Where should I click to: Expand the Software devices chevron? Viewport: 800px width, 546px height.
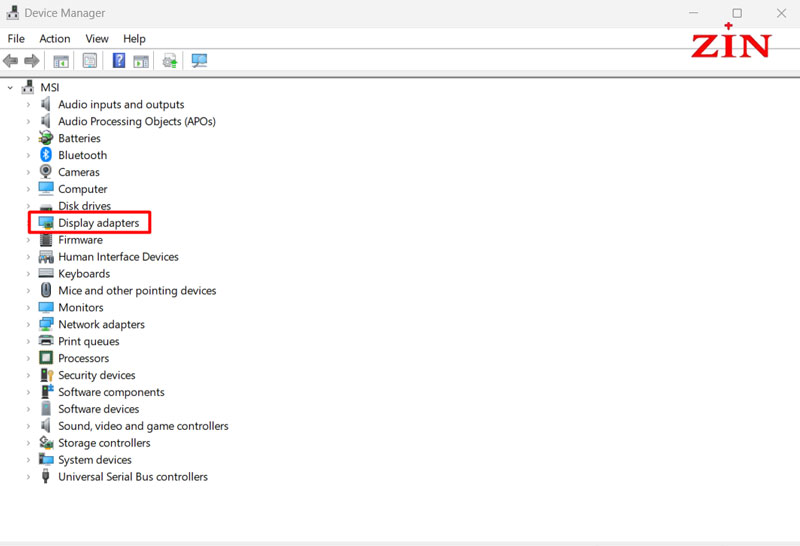click(28, 409)
